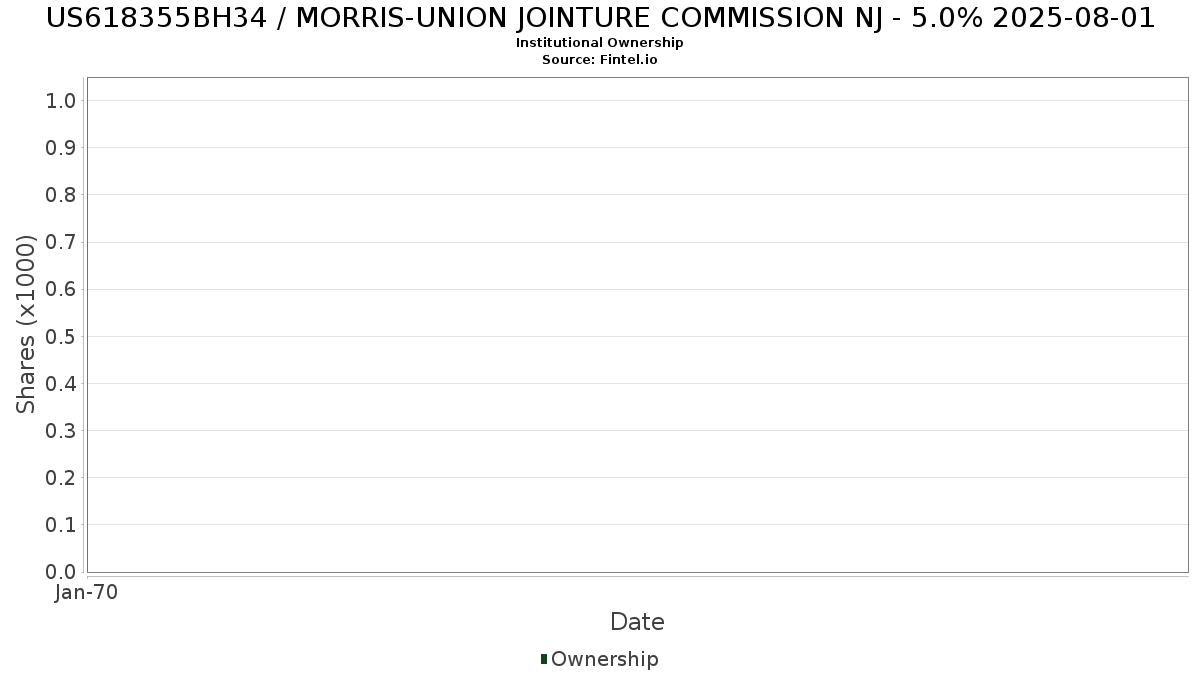Viewport: 1200px width, 675px height.
Task: Select the Date x-axis title
Action: click(637, 622)
